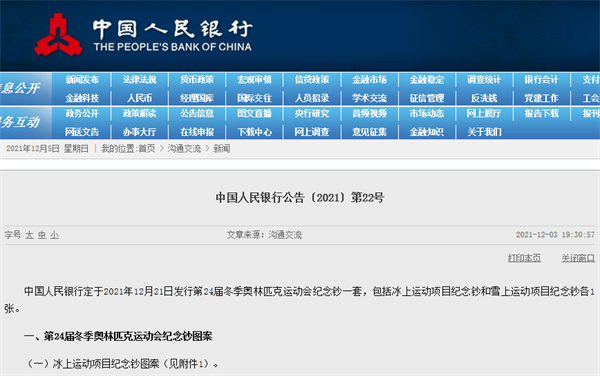The width and height of the screenshot is (600, 376).
Task: Open 在线申报 menu item
Action: (x=197, y=132)
